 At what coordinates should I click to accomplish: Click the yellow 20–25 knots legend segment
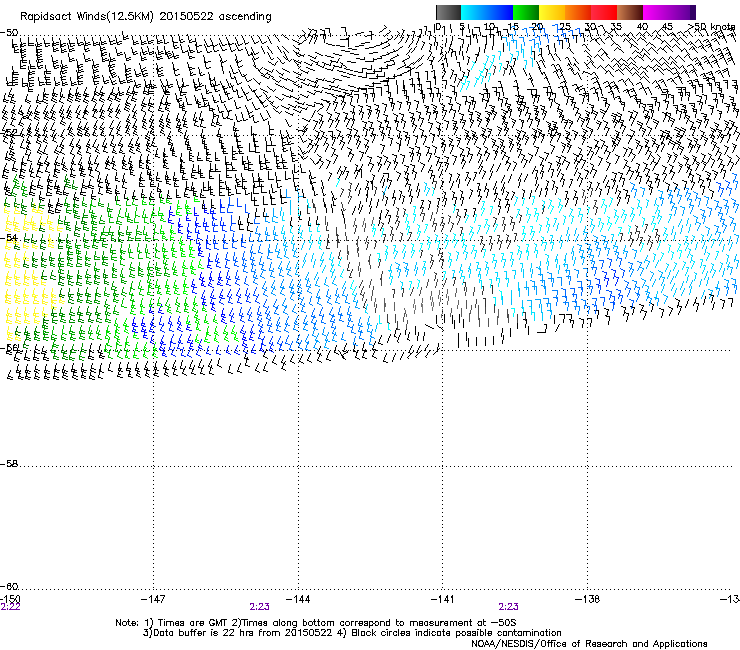tap(552, 12)
